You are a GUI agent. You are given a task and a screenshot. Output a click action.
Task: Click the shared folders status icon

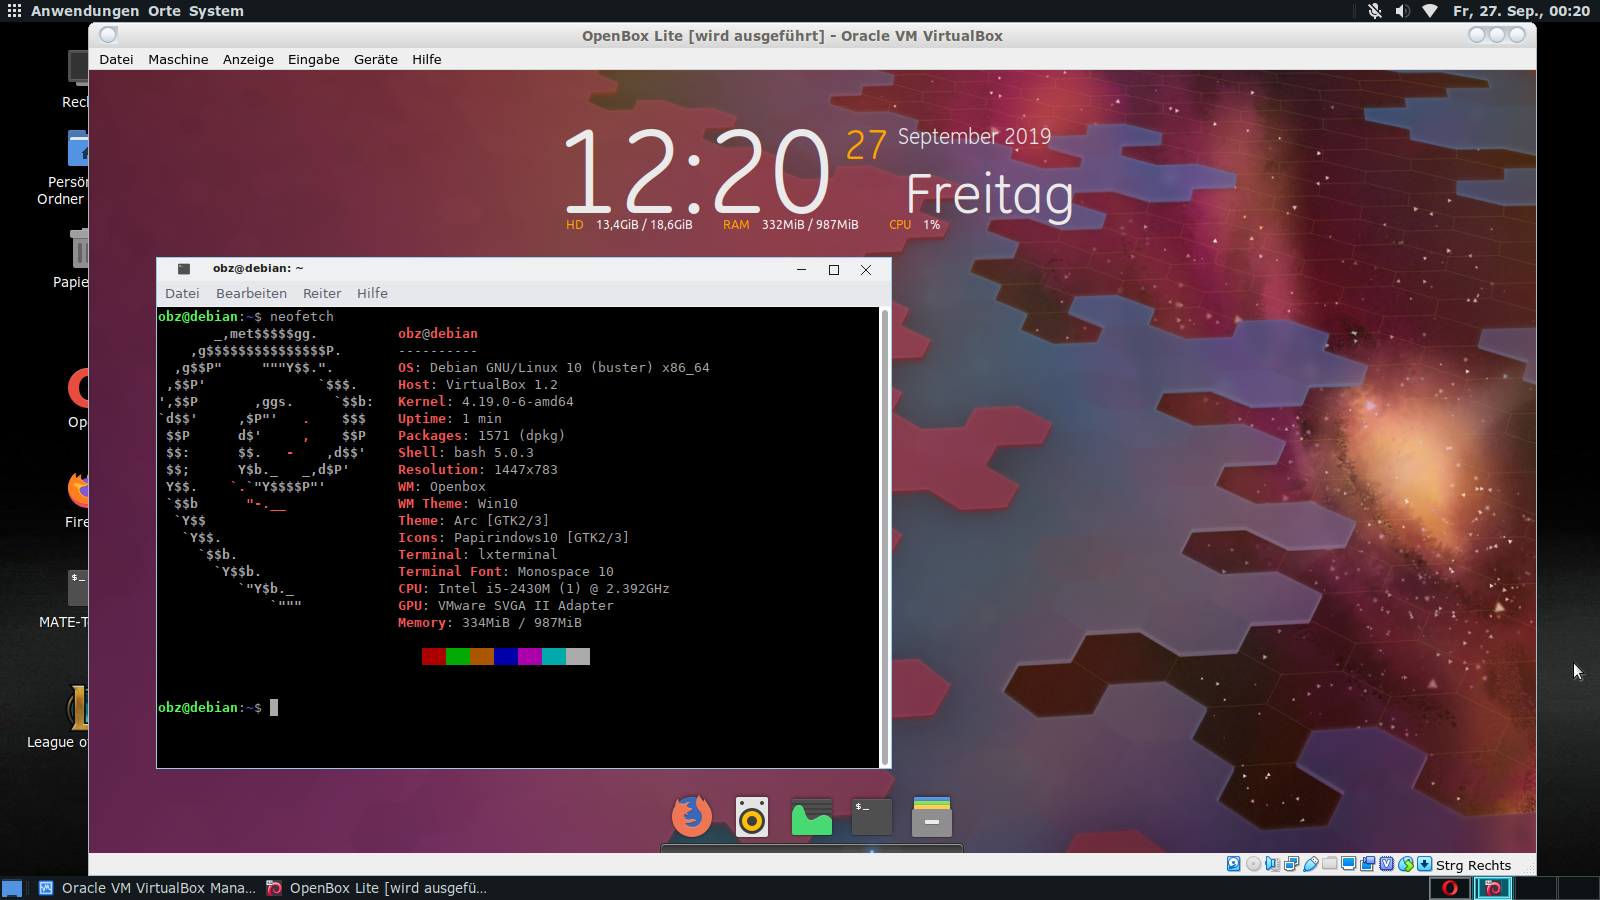(x=1329, y=864)
